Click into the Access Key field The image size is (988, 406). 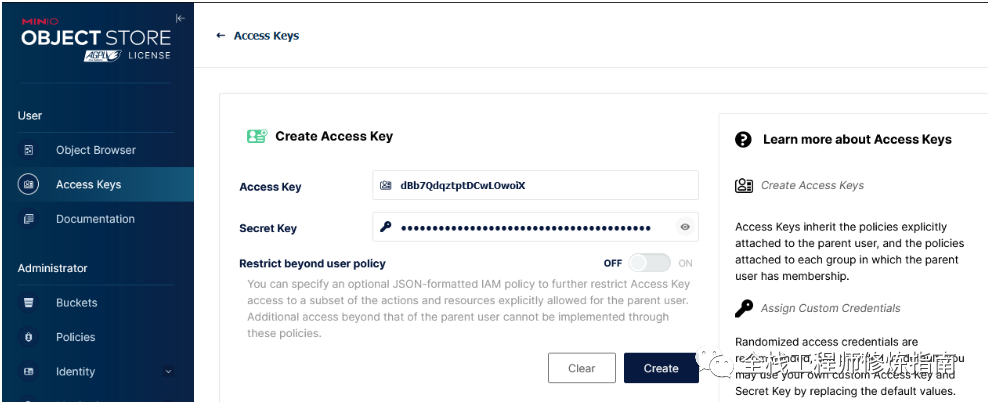click(x=535, y=185)
